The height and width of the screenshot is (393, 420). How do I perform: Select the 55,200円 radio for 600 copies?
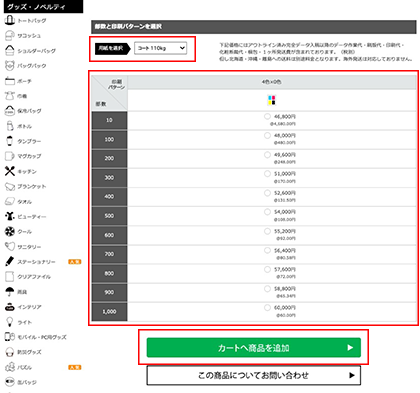pyautogui.click(x=267, y=231)
